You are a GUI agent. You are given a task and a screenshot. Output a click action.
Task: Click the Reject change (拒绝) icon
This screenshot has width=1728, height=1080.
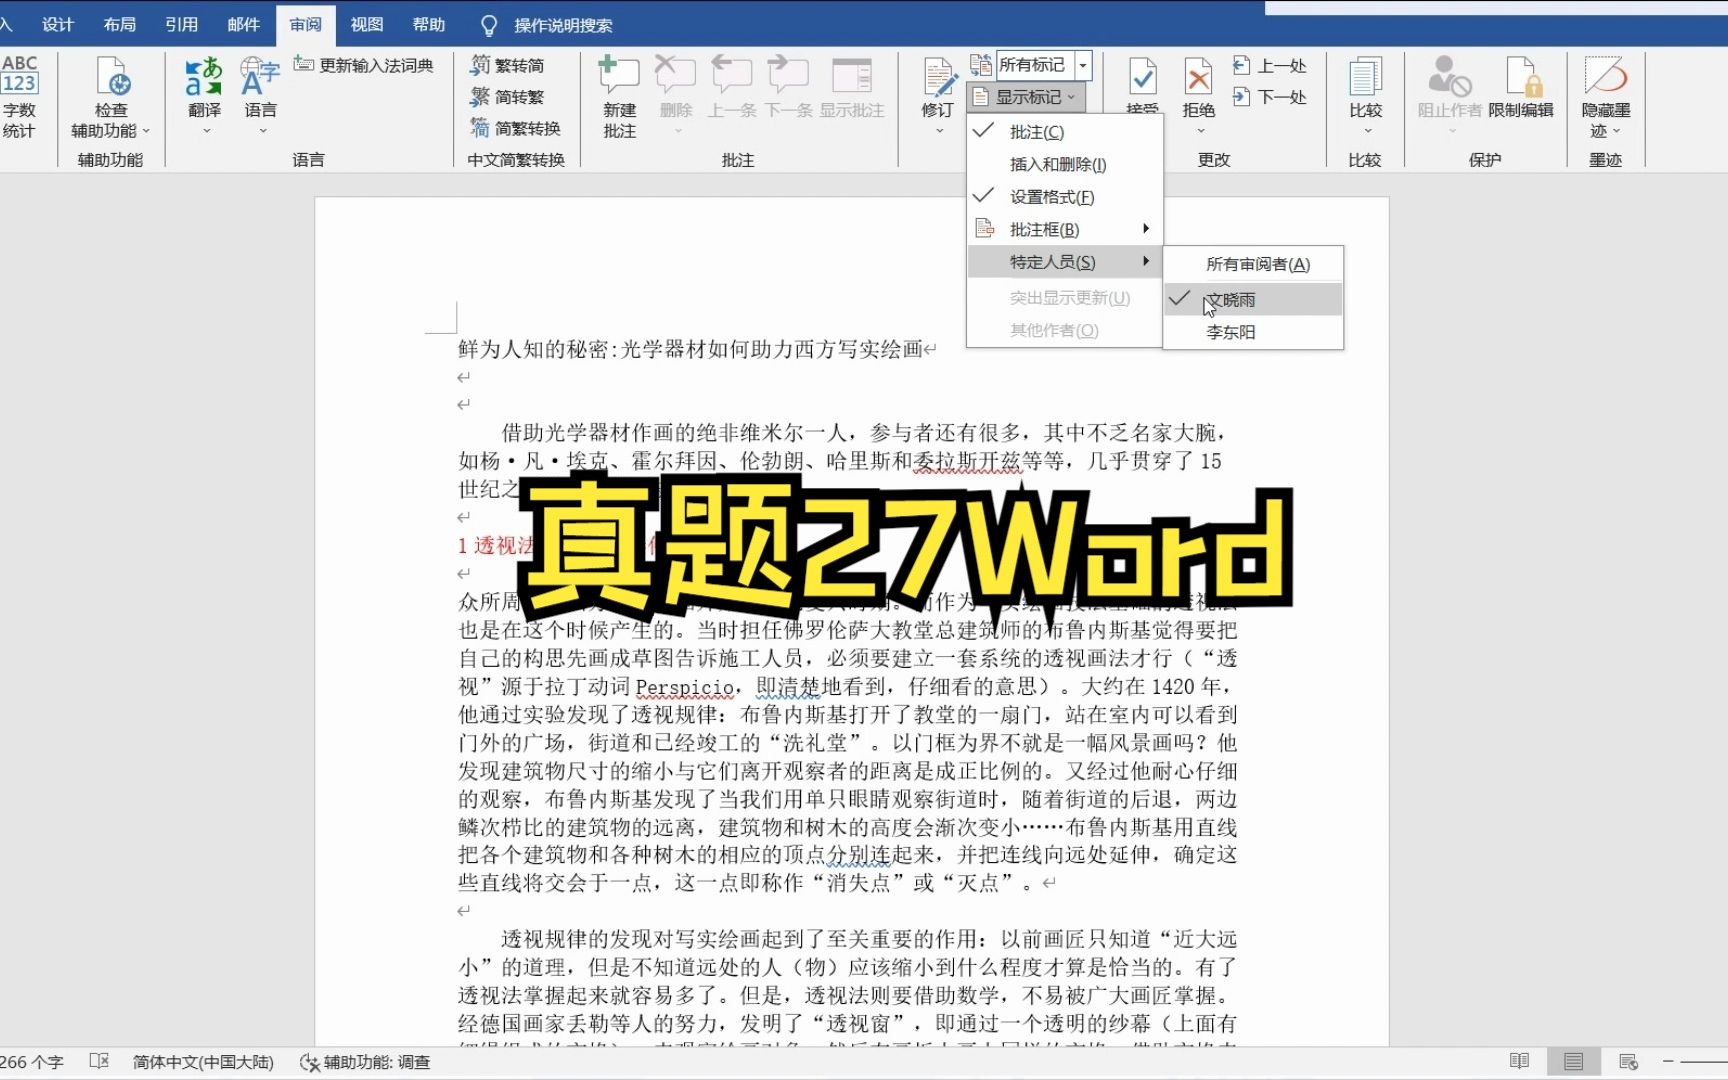coord(1198,78)
